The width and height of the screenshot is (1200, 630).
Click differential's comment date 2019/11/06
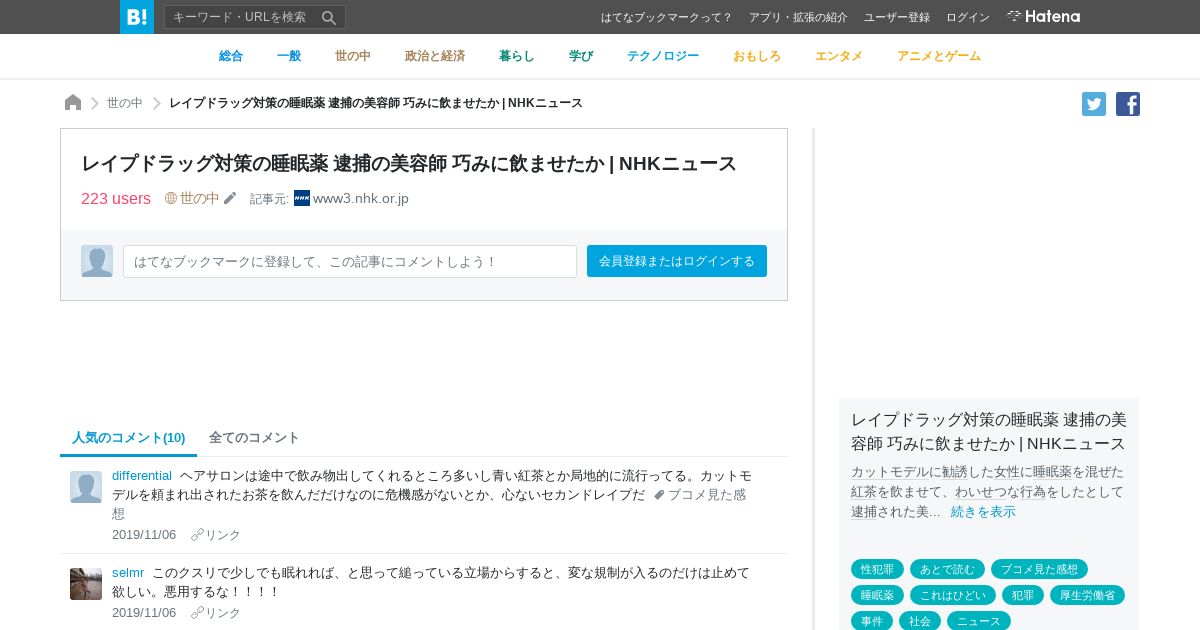144,535
